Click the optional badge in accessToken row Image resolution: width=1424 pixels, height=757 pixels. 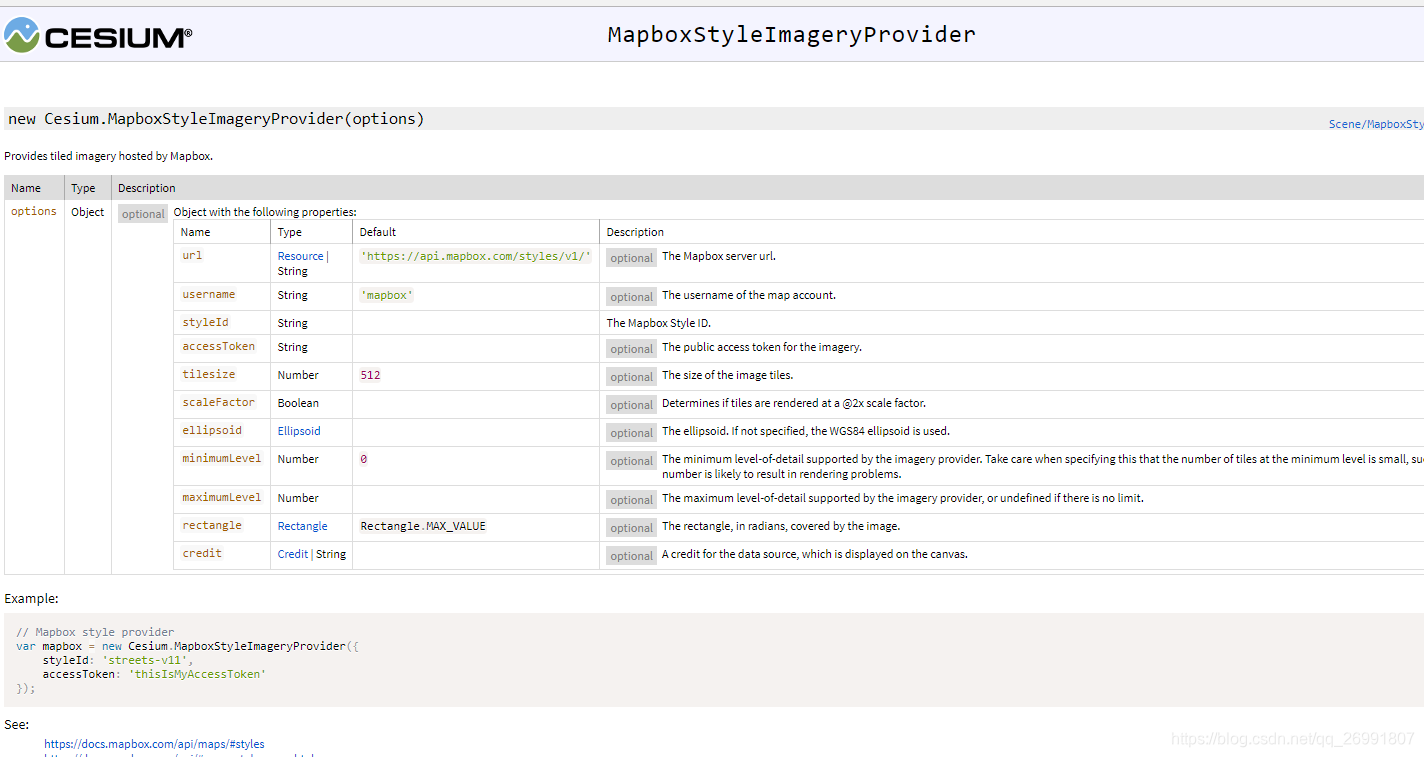click(x=632, y=349)
